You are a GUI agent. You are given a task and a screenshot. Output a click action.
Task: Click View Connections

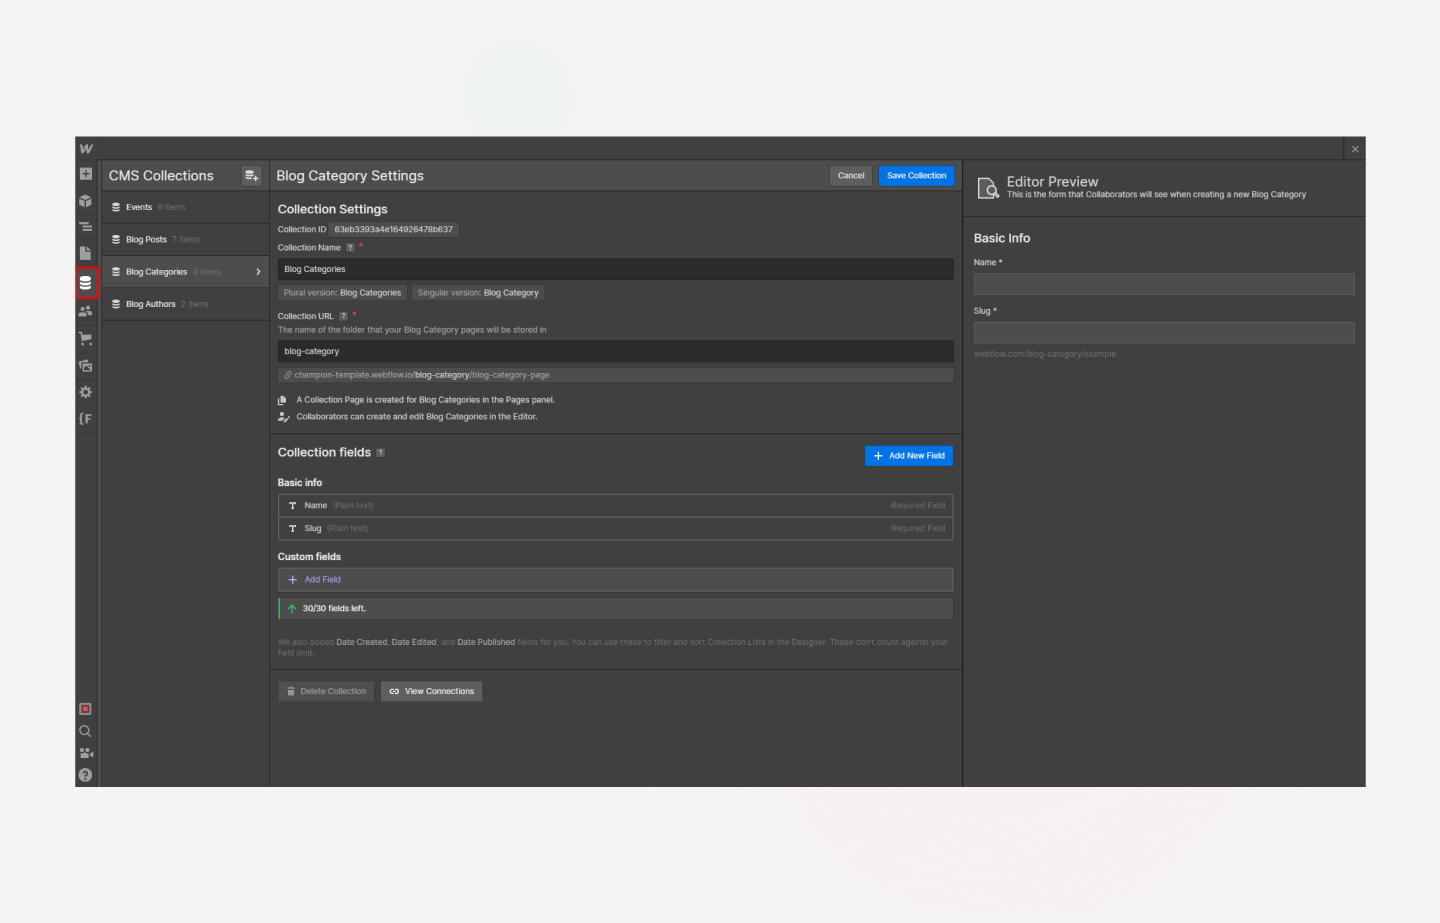click(431, 691)
